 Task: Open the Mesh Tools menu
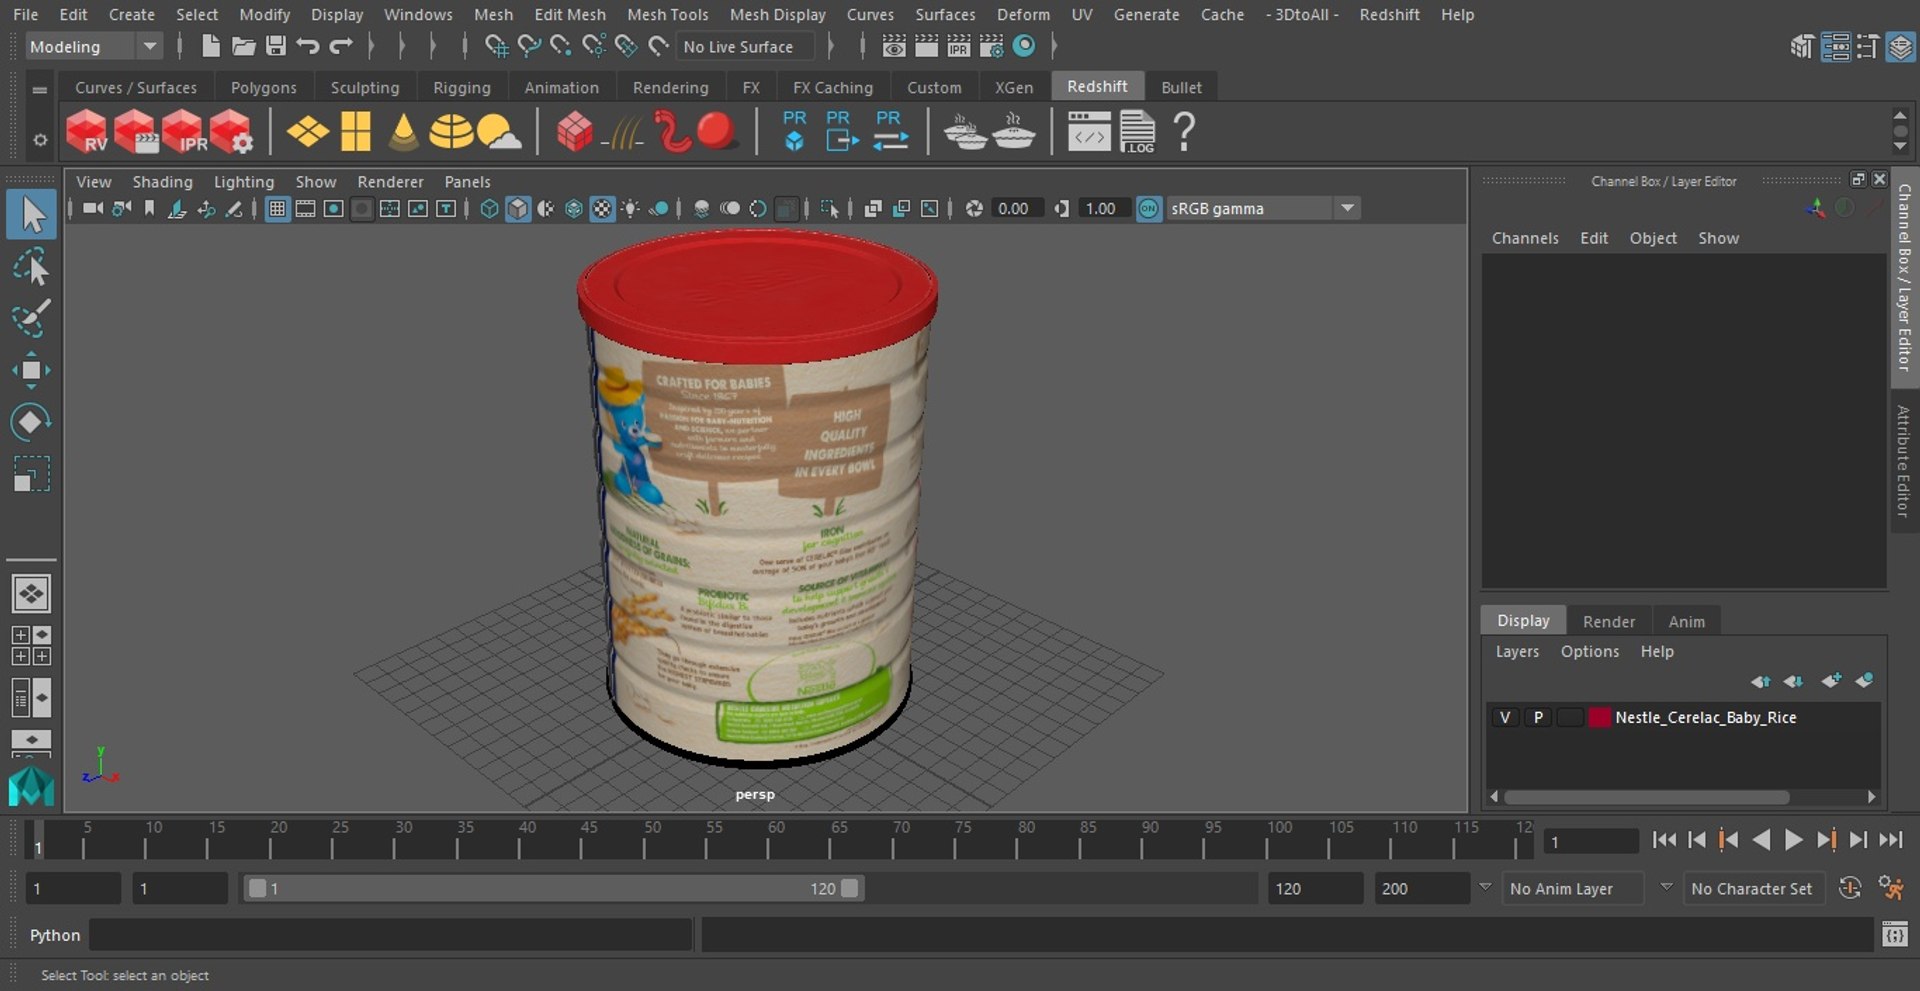(667, 14)
